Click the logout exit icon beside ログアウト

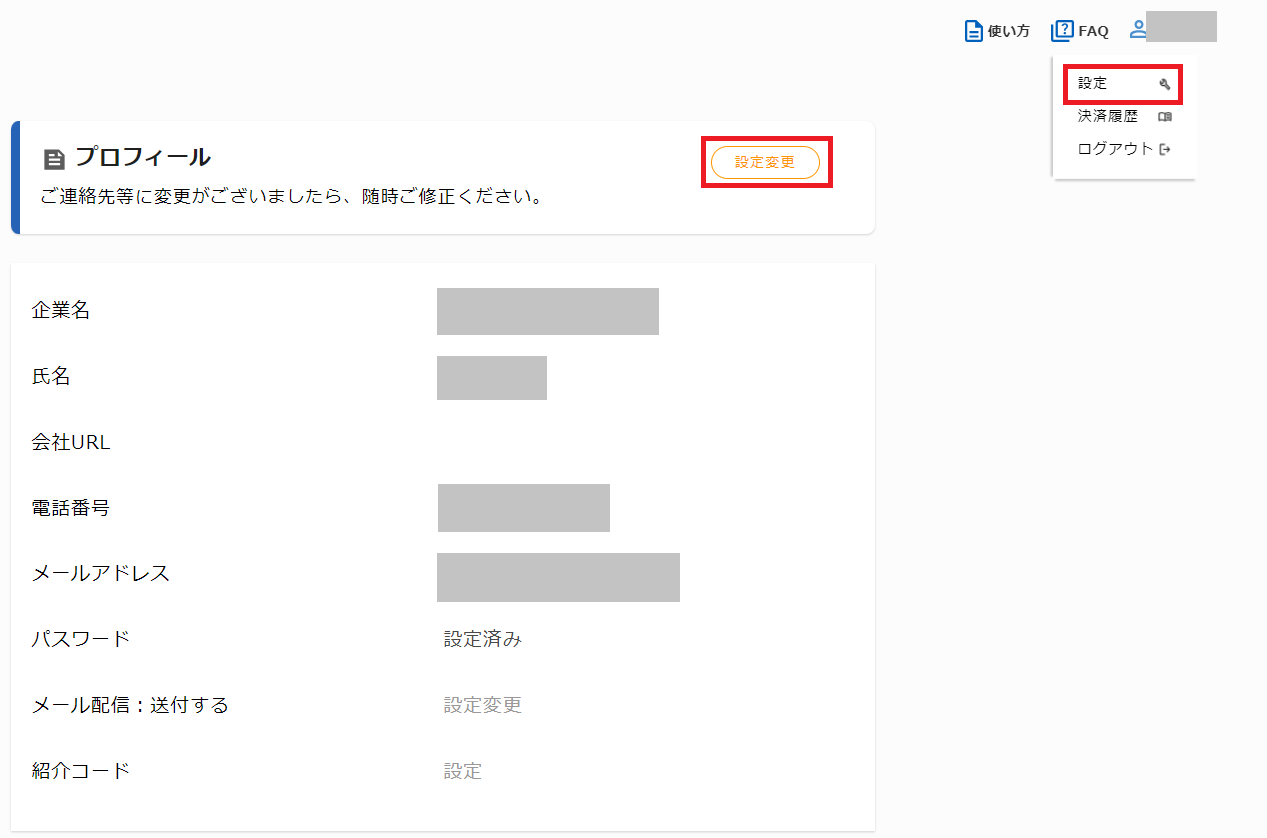coord(1163,148)
